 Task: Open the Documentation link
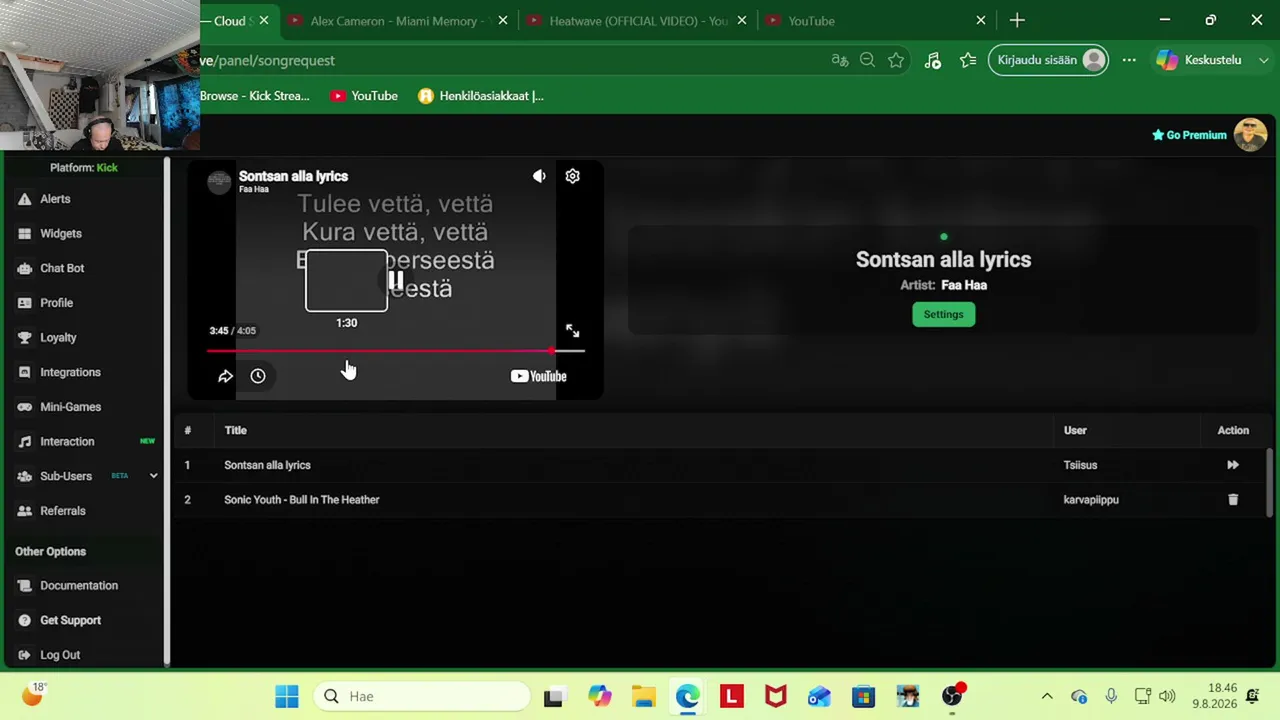[79, 586]
